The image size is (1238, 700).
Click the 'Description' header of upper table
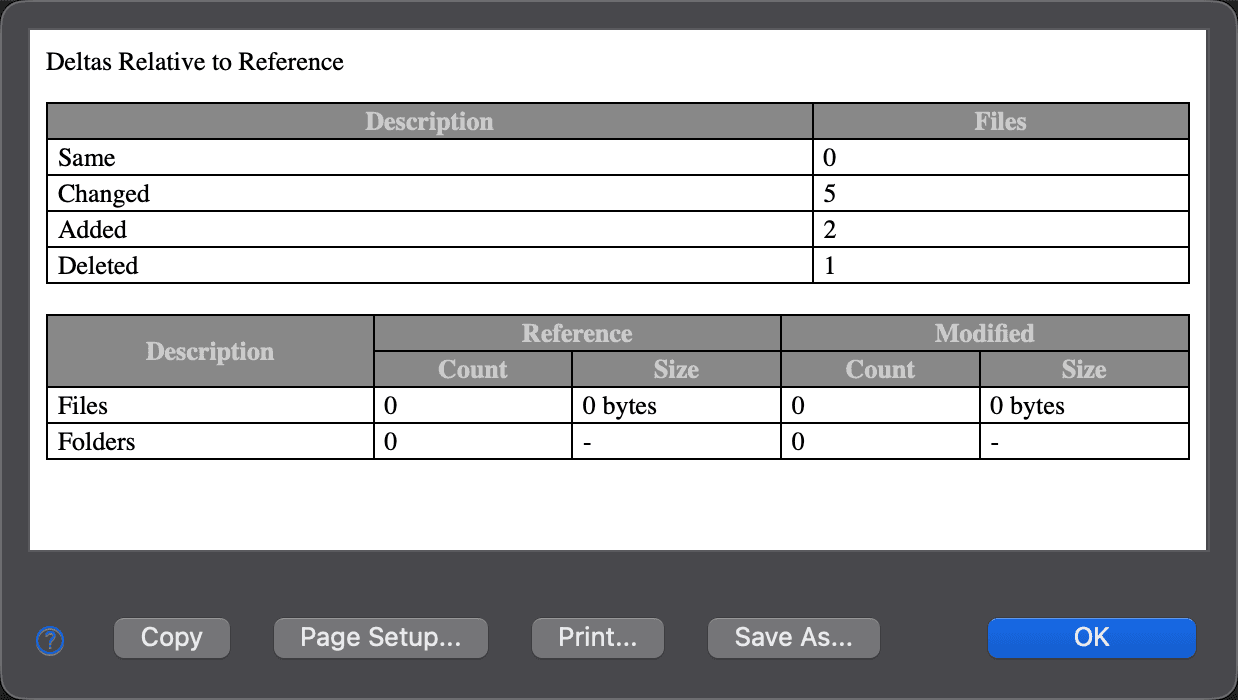coord(430,122)
